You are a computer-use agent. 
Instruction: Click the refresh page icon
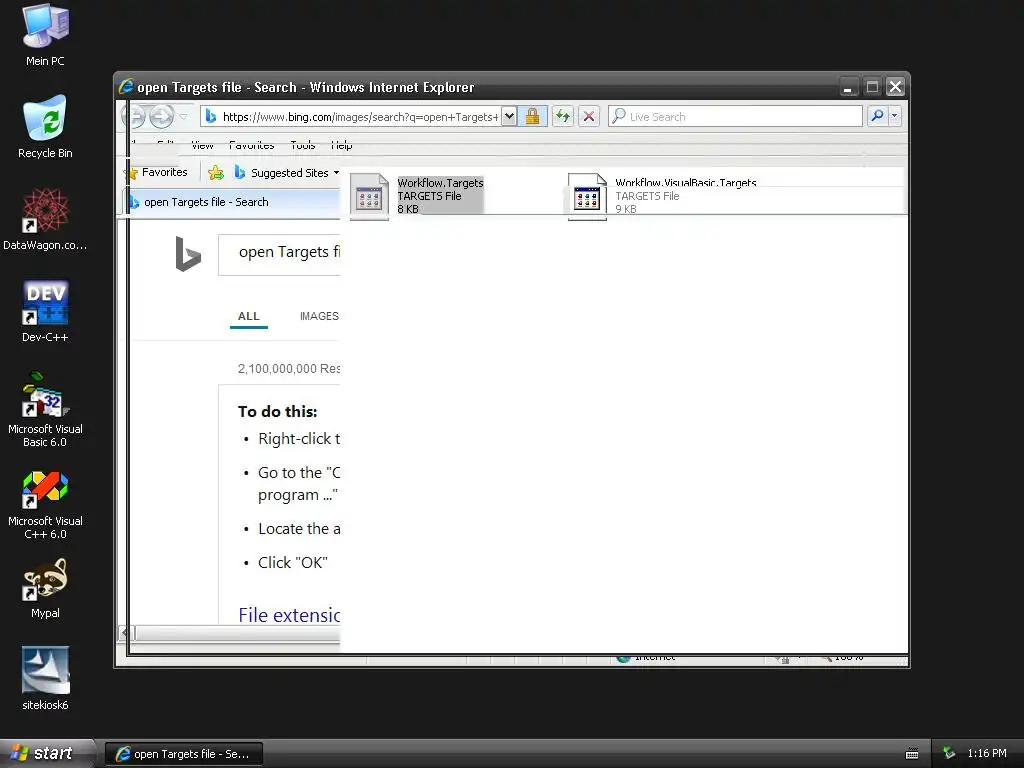[562, 117]
